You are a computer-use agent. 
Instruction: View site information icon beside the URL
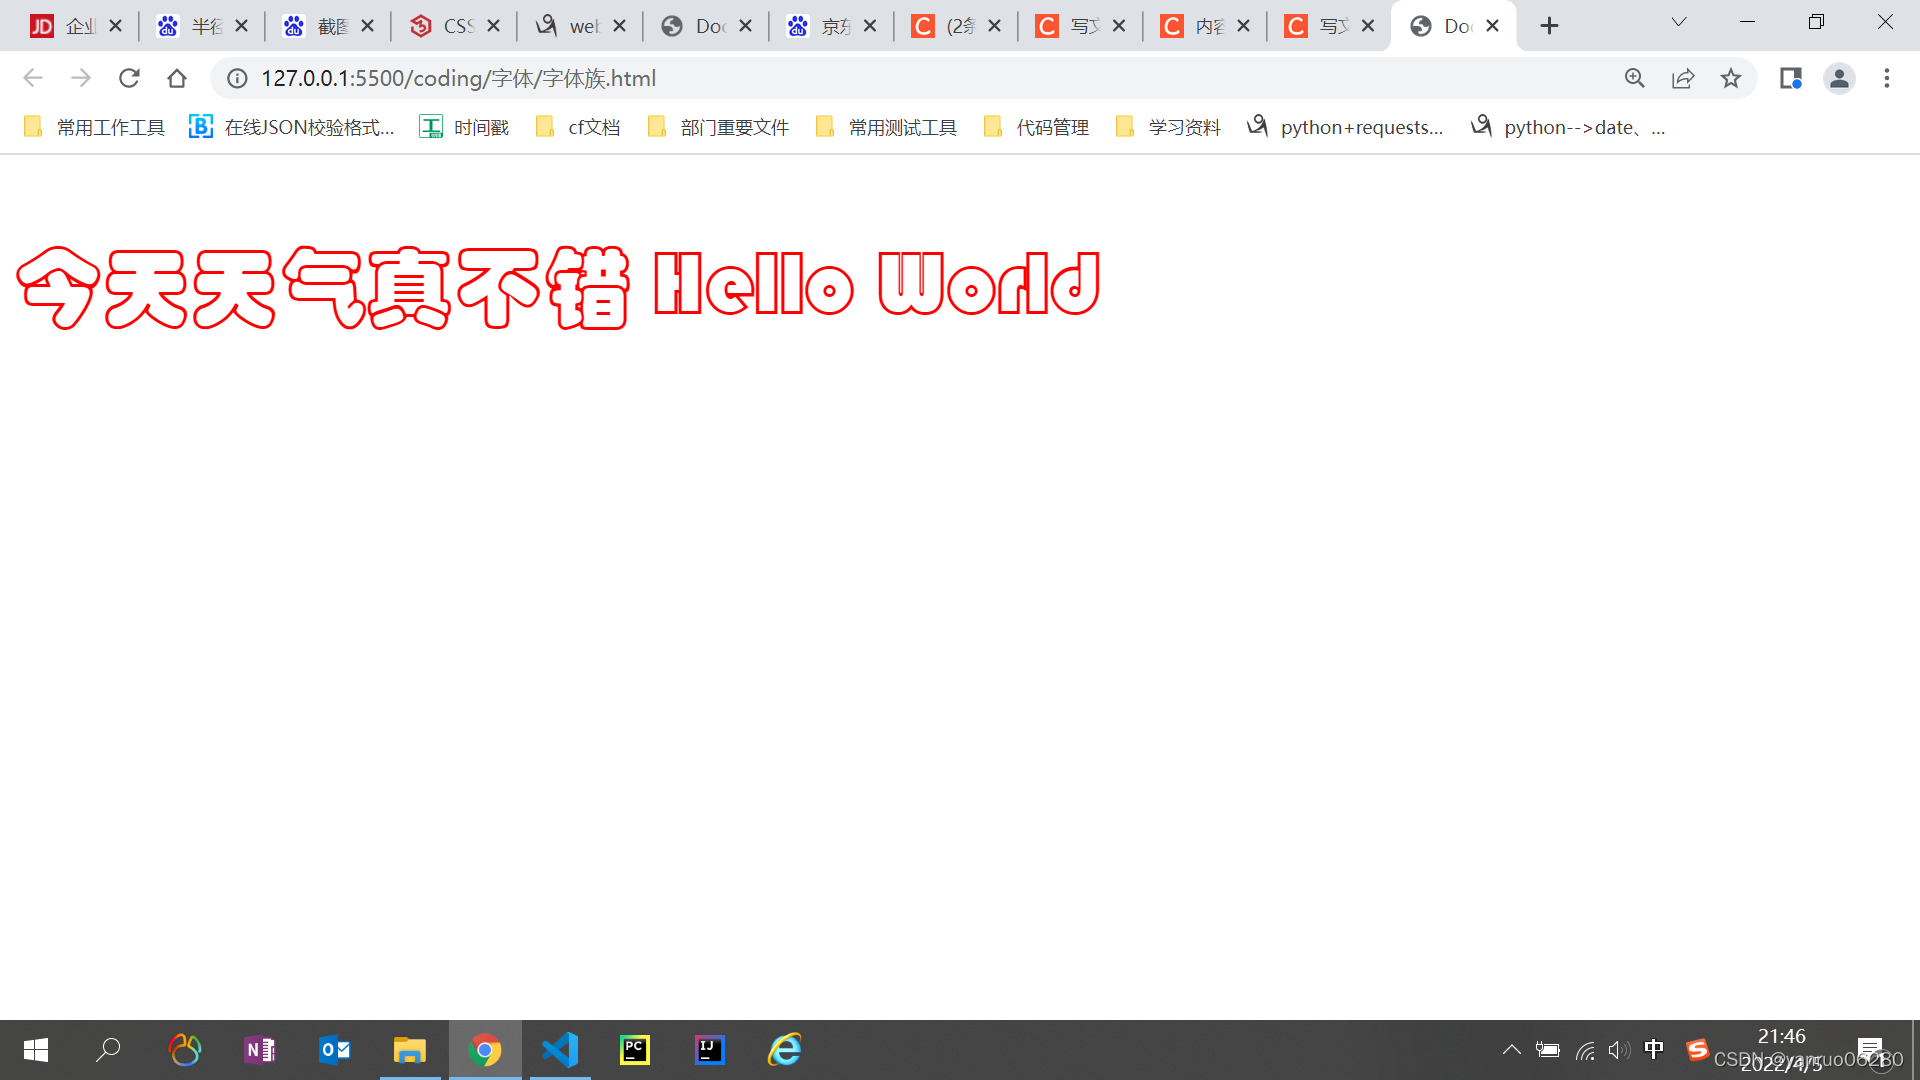click(x=237, y=78)
